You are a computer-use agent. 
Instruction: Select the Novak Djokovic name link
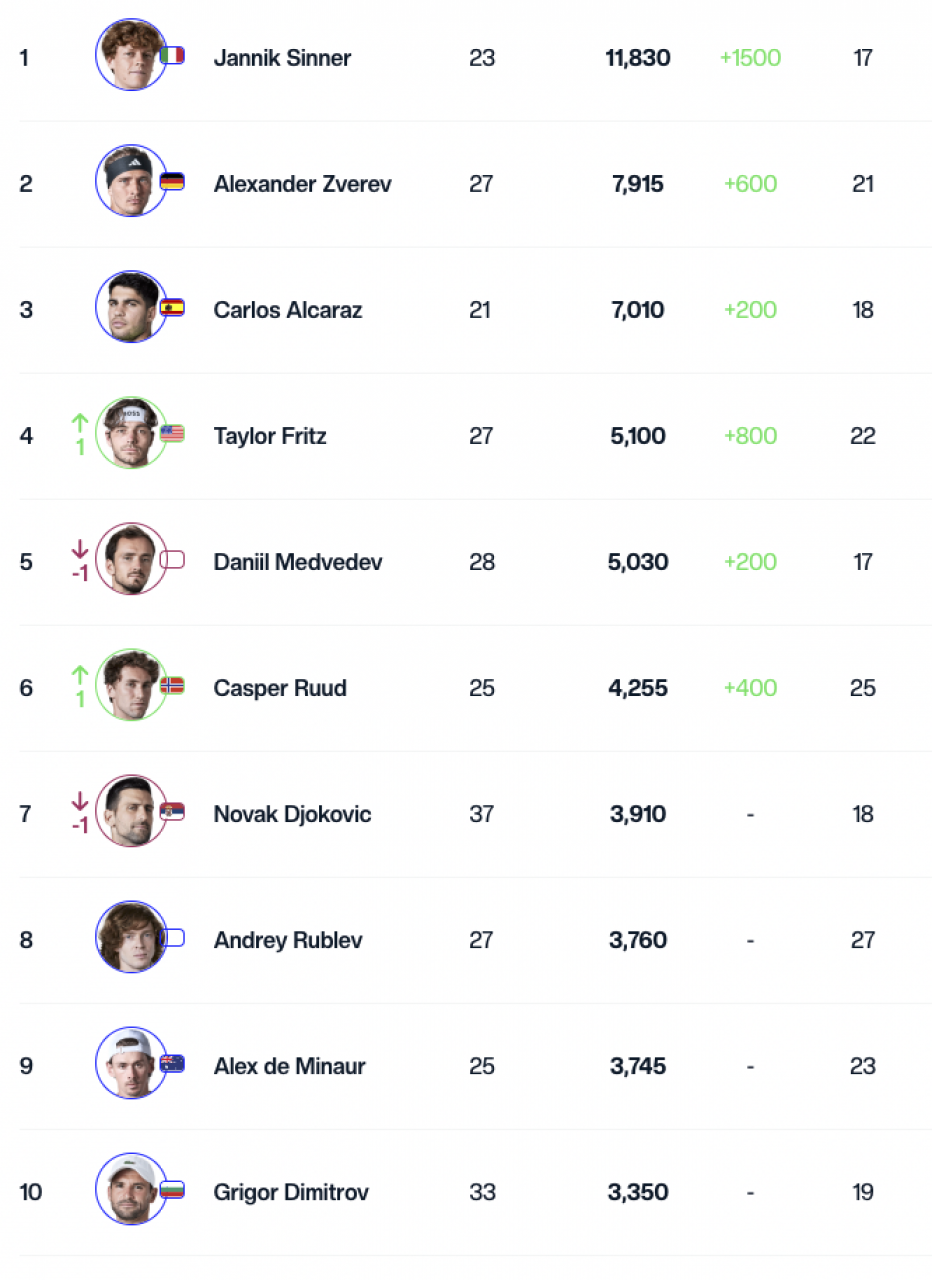pos(292,814)
